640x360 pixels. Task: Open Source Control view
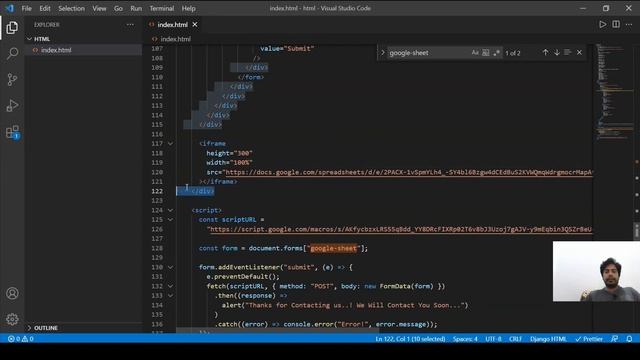pyautogui.click(x=12, y=79)
